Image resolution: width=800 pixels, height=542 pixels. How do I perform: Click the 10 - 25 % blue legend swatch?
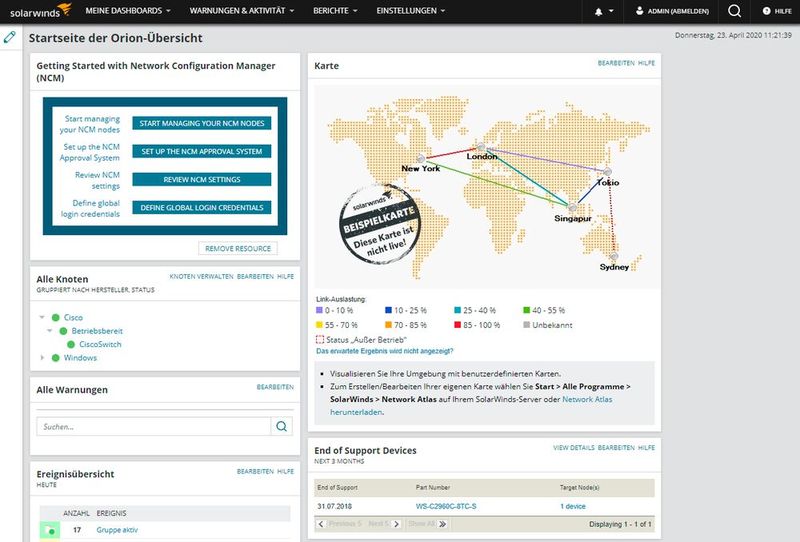coord(388,310)
